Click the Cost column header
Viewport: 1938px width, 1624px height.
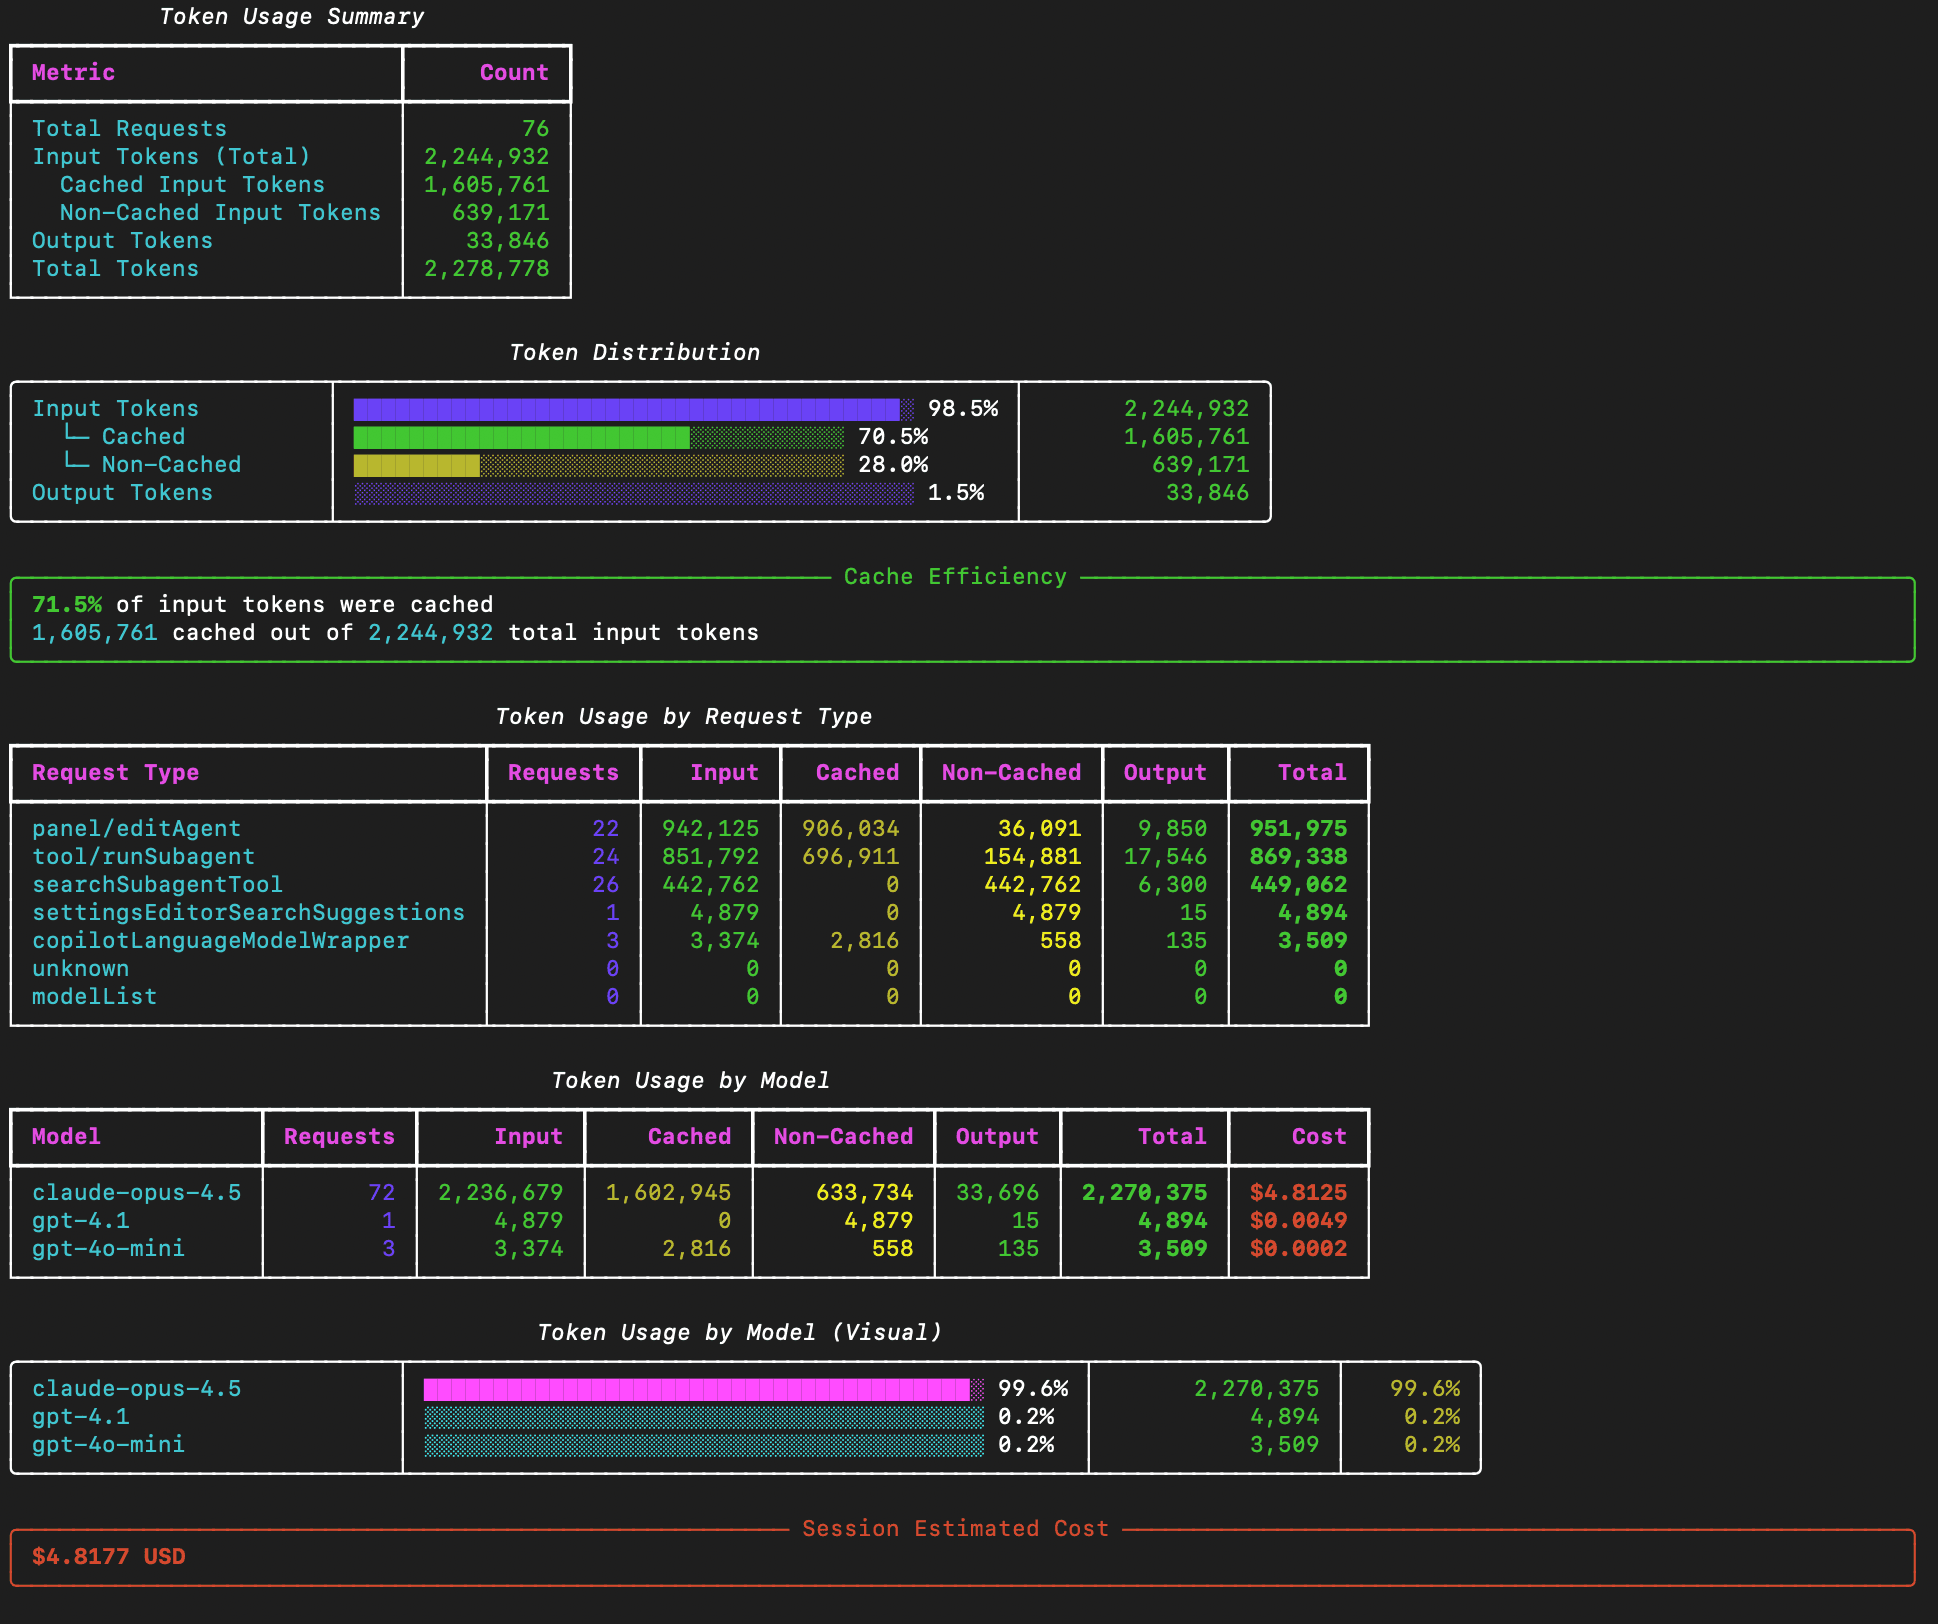pyautogui.click(x=1318, y=1137)
